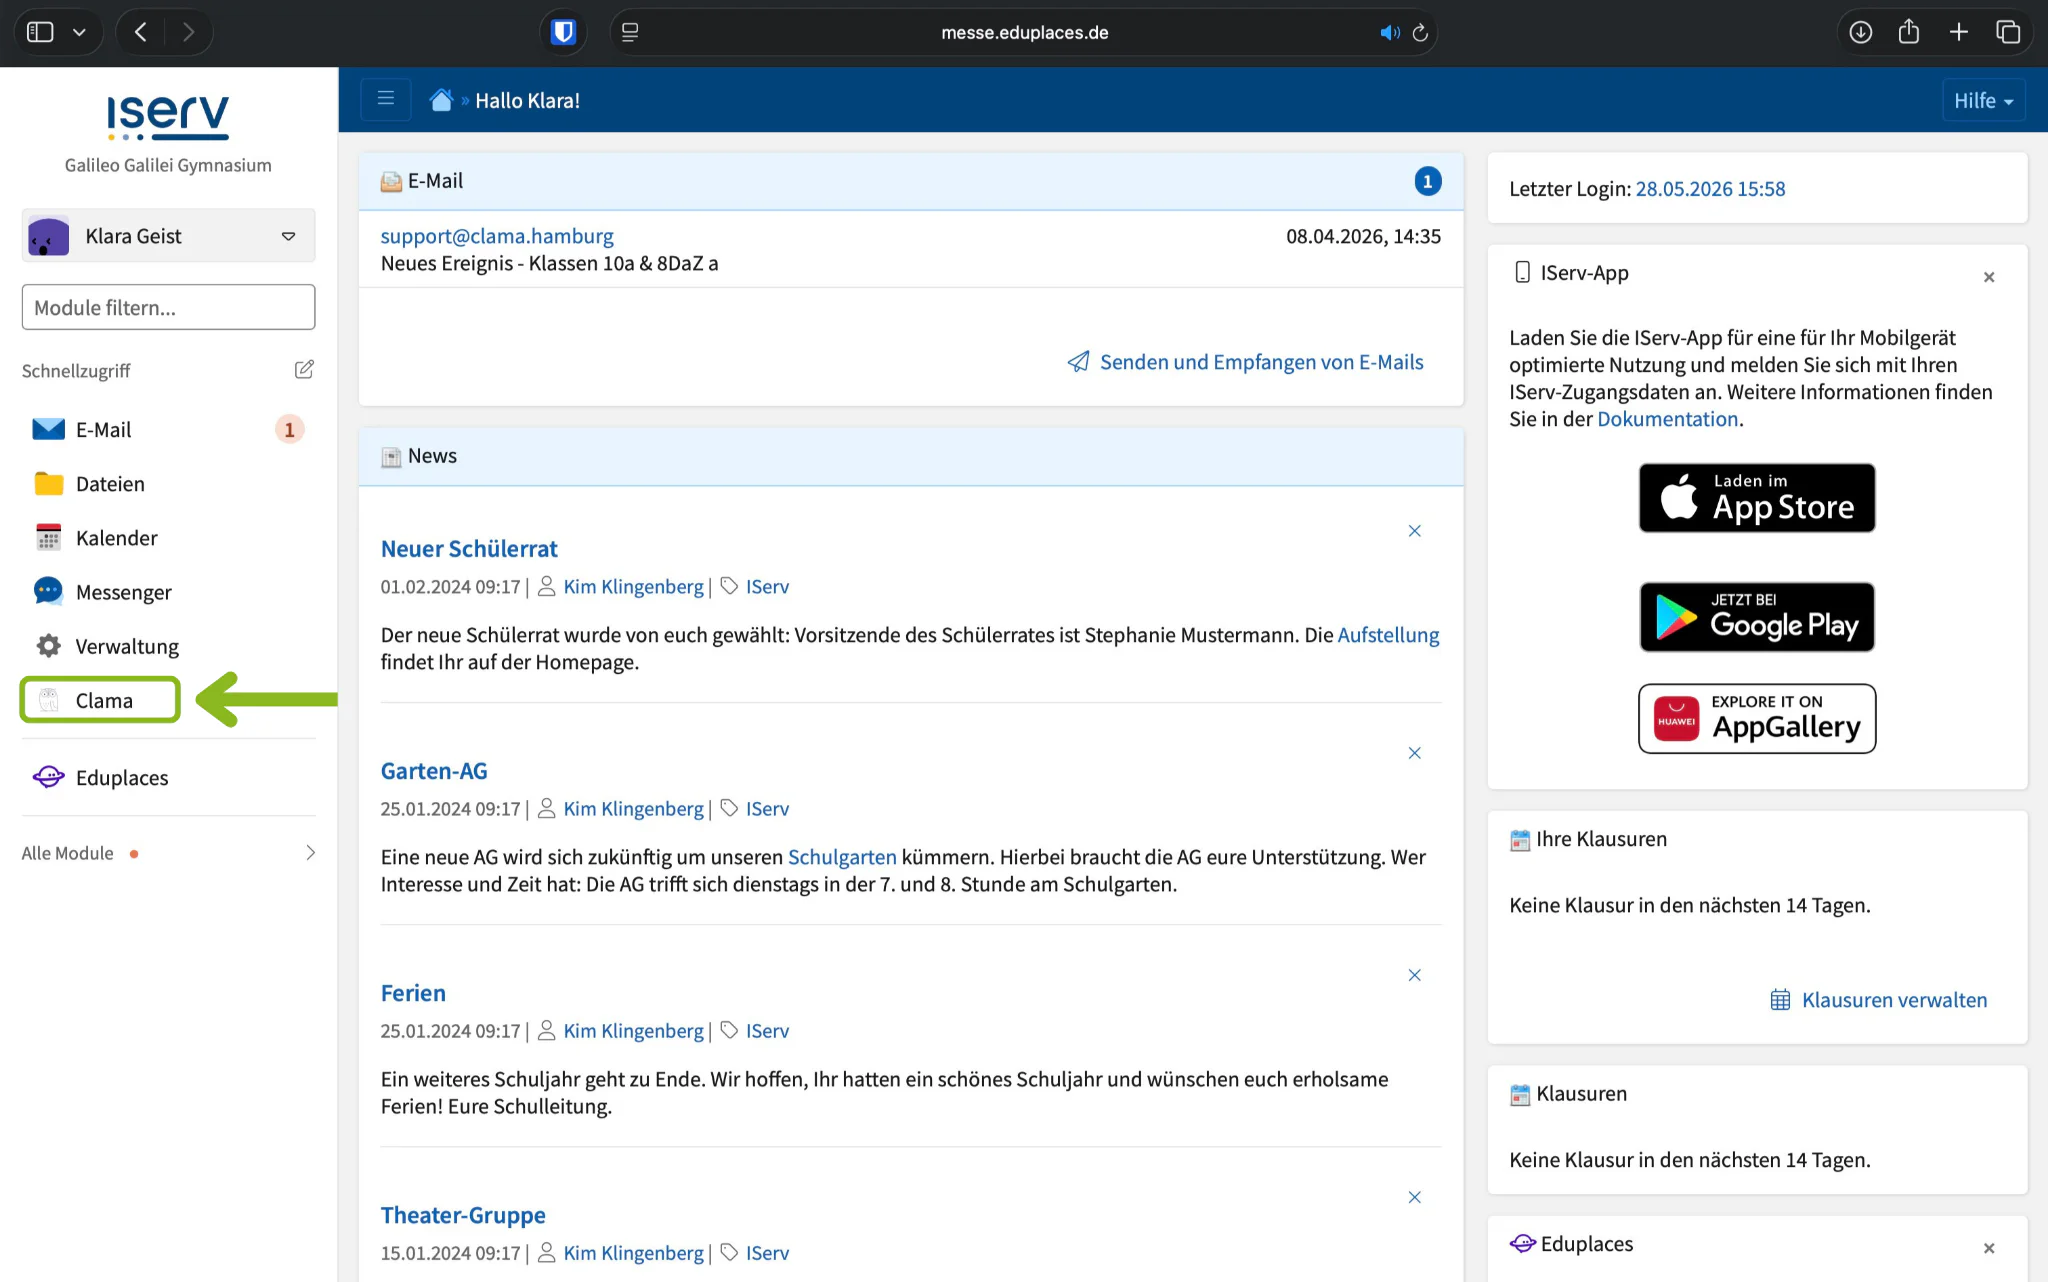Open the Hilfe dropdown menu
Viewport: 2048px width, 1282px height.
(1983, 100)
